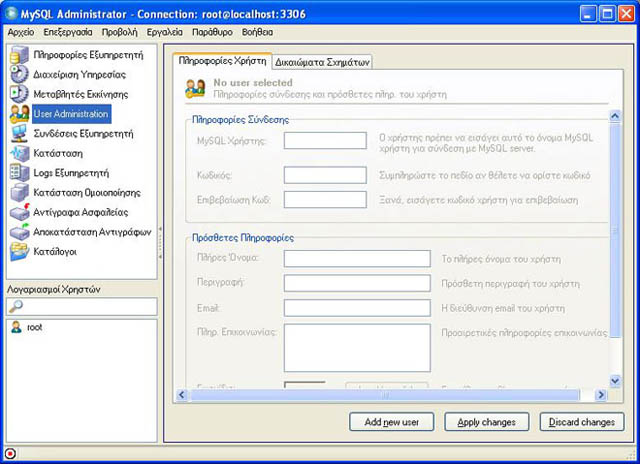The height and width of the screenshot is (464, 640).
Task: Click the horizontal scrollbar thumb
Action: [384, 395]
